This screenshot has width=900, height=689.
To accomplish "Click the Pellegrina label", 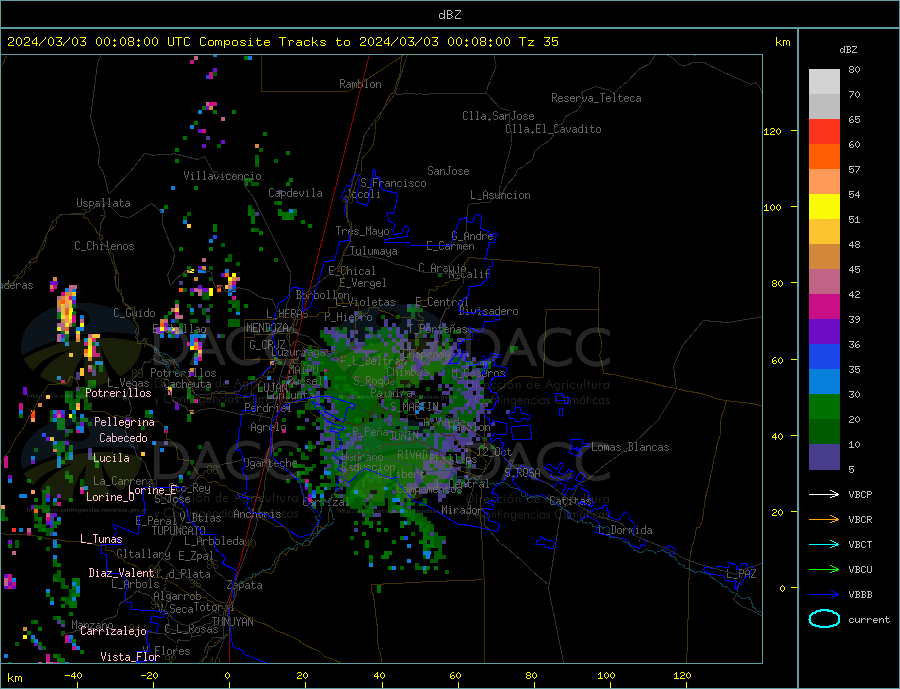I will 125,422.
